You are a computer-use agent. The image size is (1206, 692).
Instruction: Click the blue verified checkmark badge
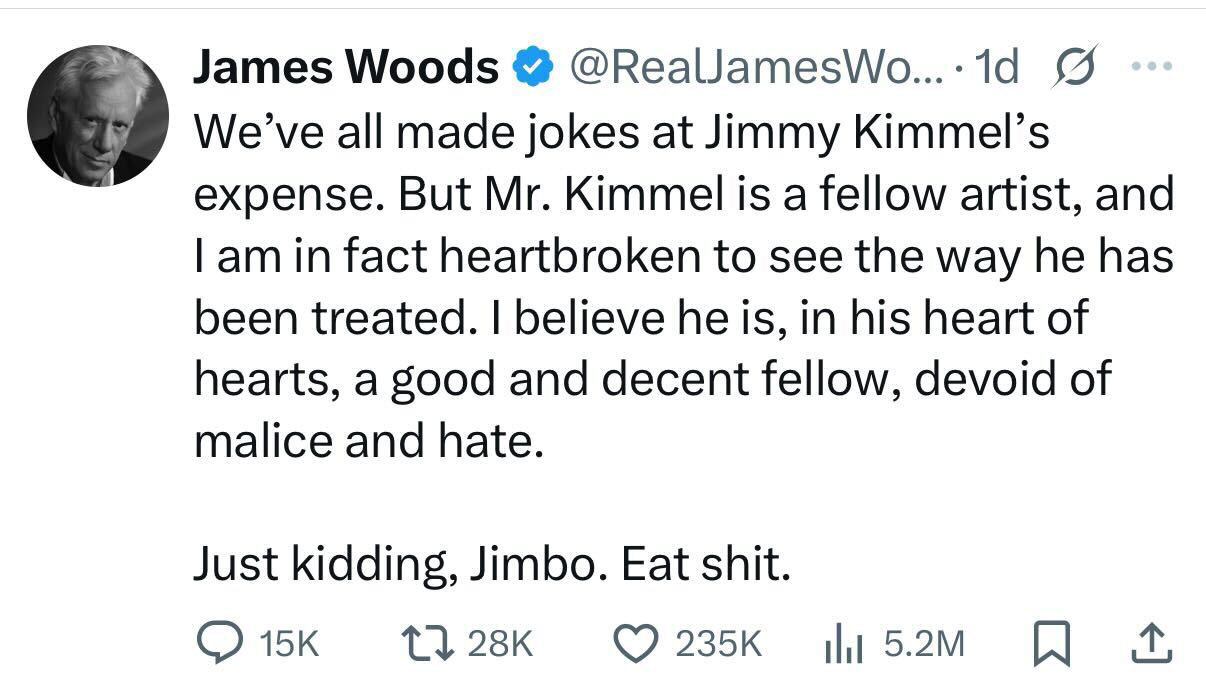coord(531,66)
